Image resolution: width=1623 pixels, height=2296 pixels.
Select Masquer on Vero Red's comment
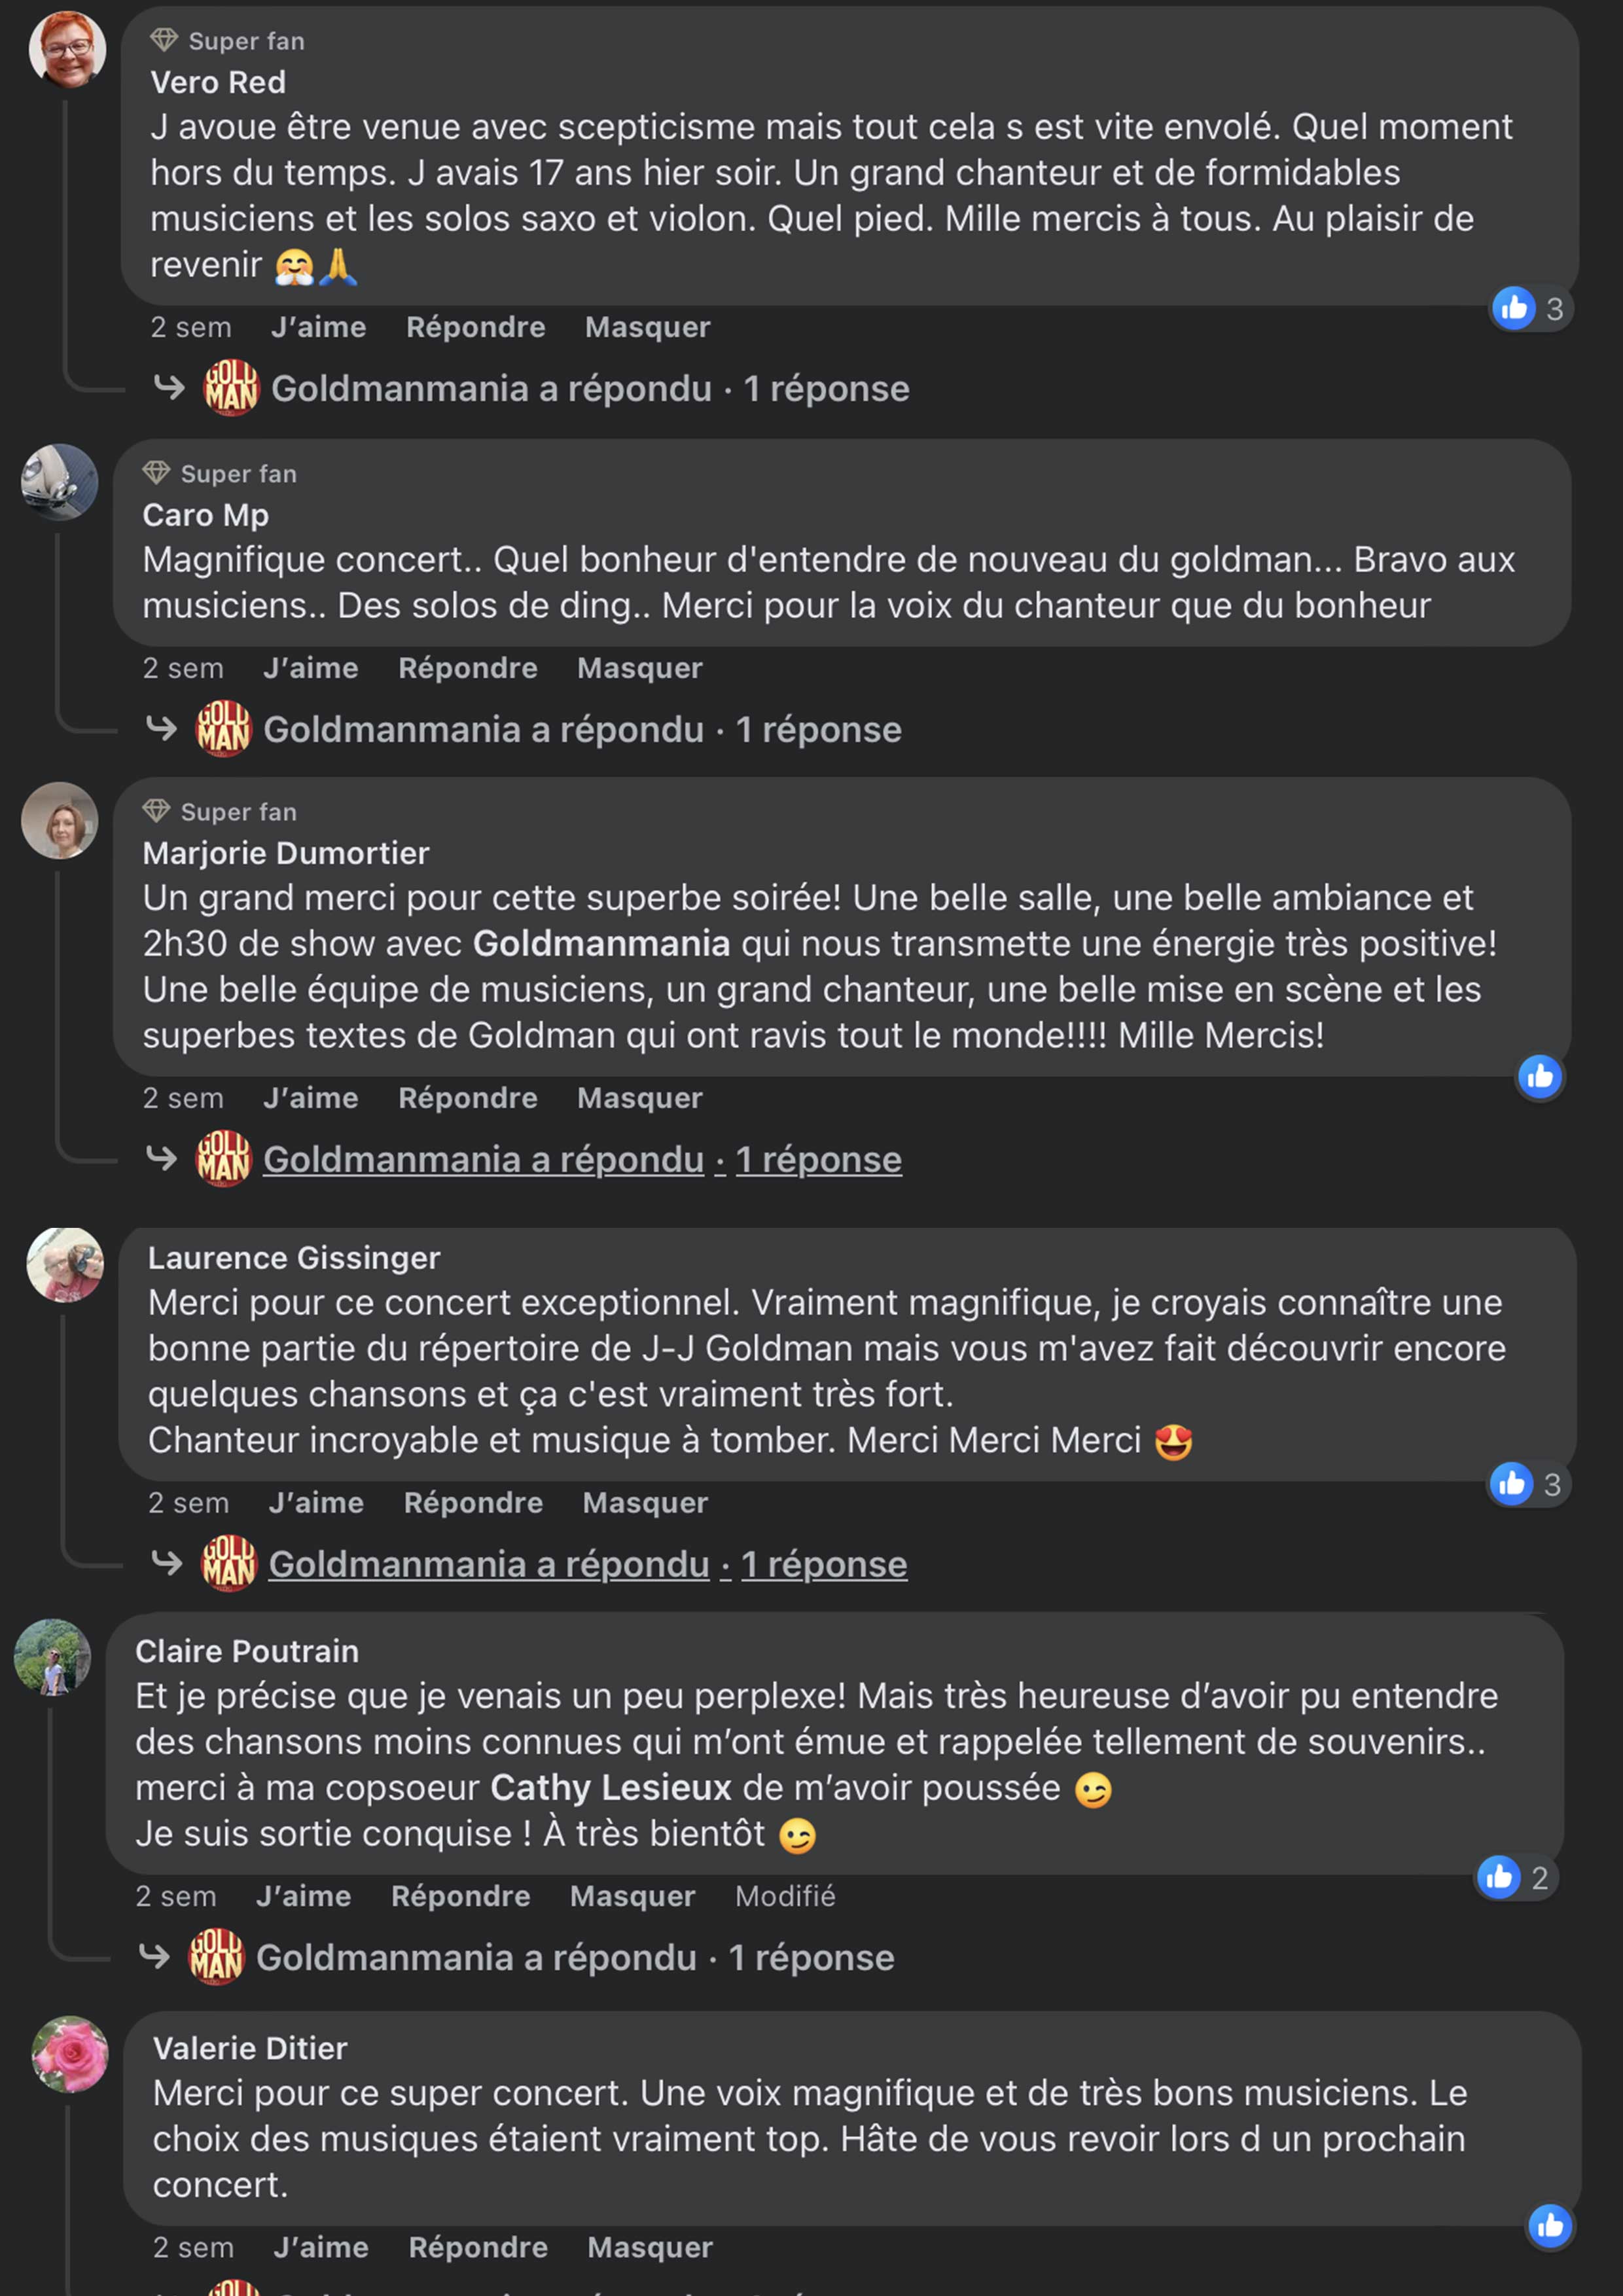(647, 327)
